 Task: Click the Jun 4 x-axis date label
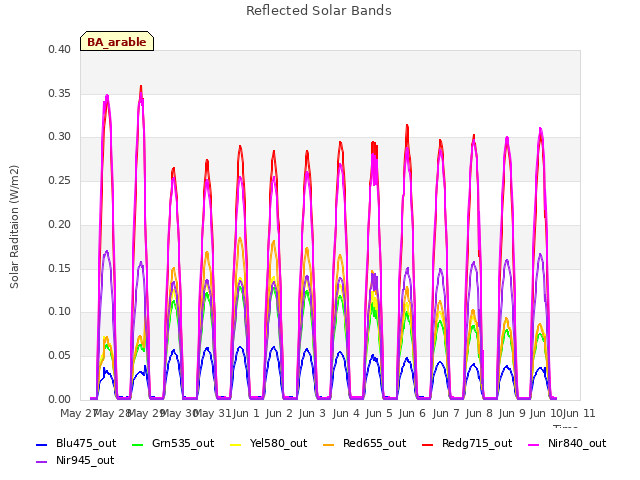coord(346,413)
